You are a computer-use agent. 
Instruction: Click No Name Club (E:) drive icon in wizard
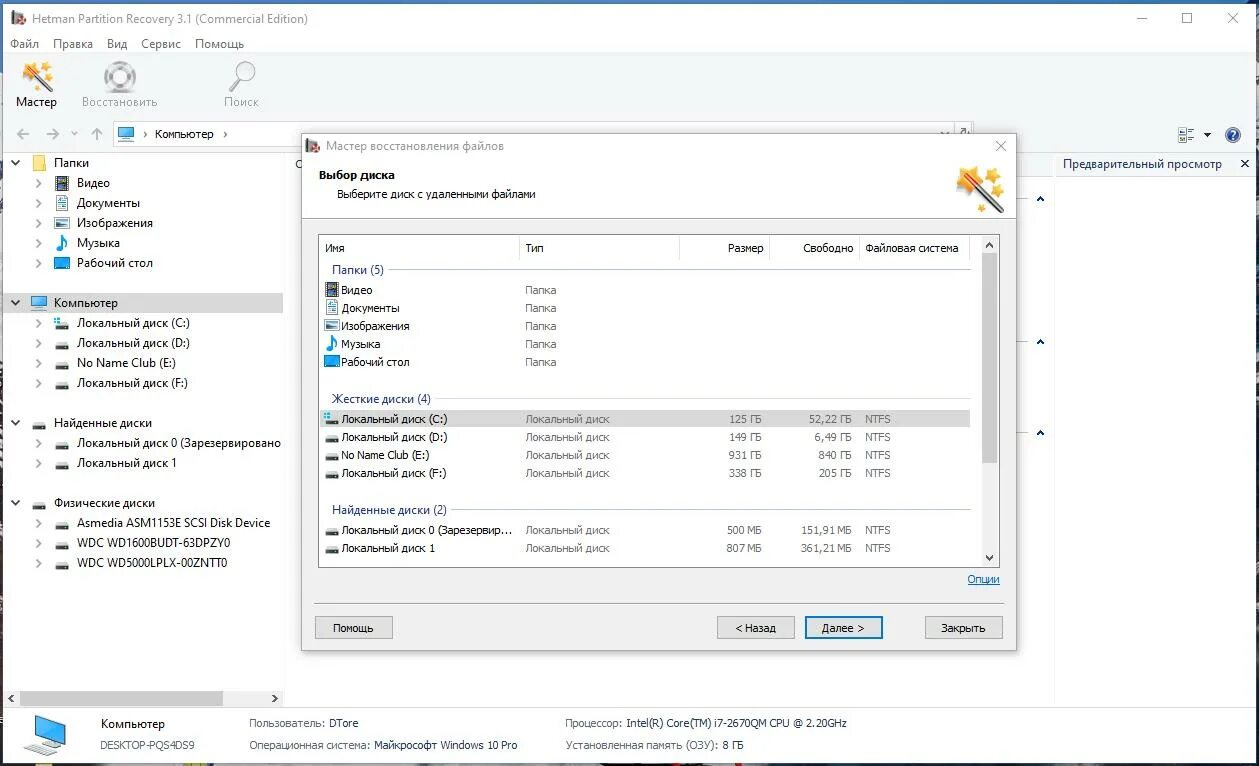click(332, 455)
